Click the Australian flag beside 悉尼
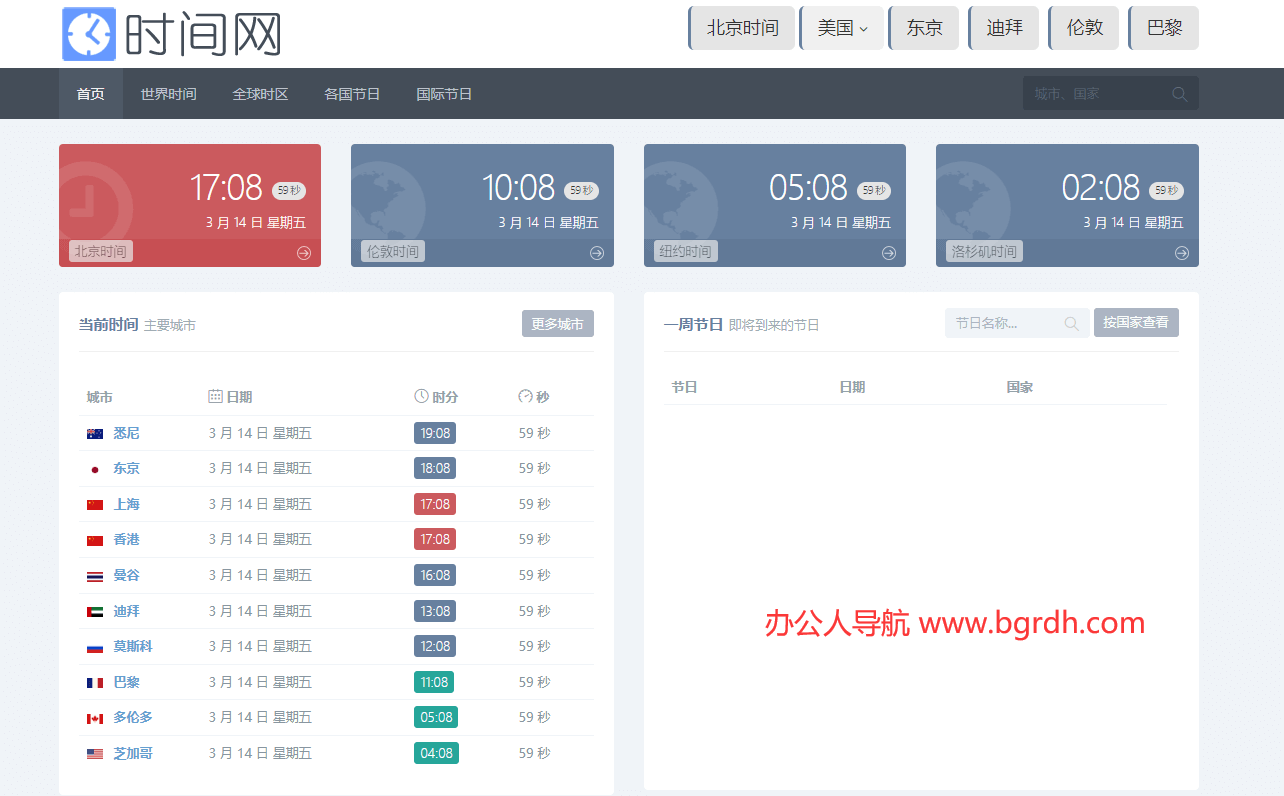The width and height of the screenshot is (1284, 796). [95, 434]
